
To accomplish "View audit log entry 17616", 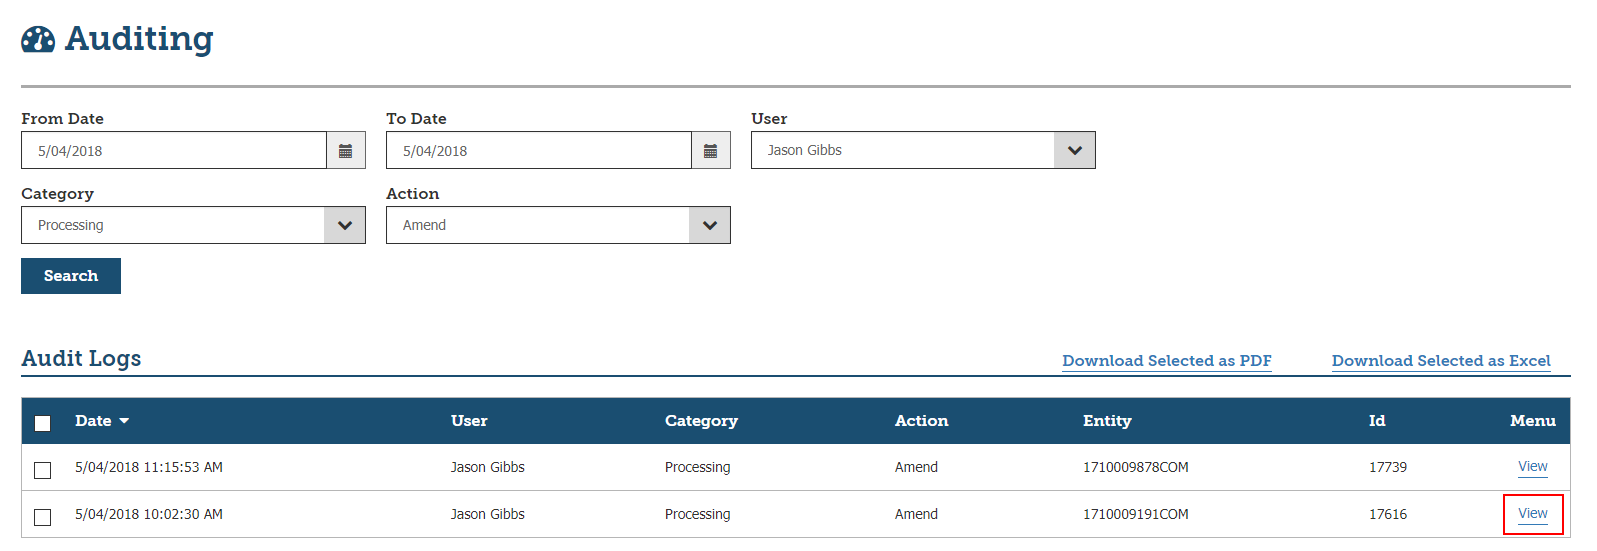I will [1532, 514].
